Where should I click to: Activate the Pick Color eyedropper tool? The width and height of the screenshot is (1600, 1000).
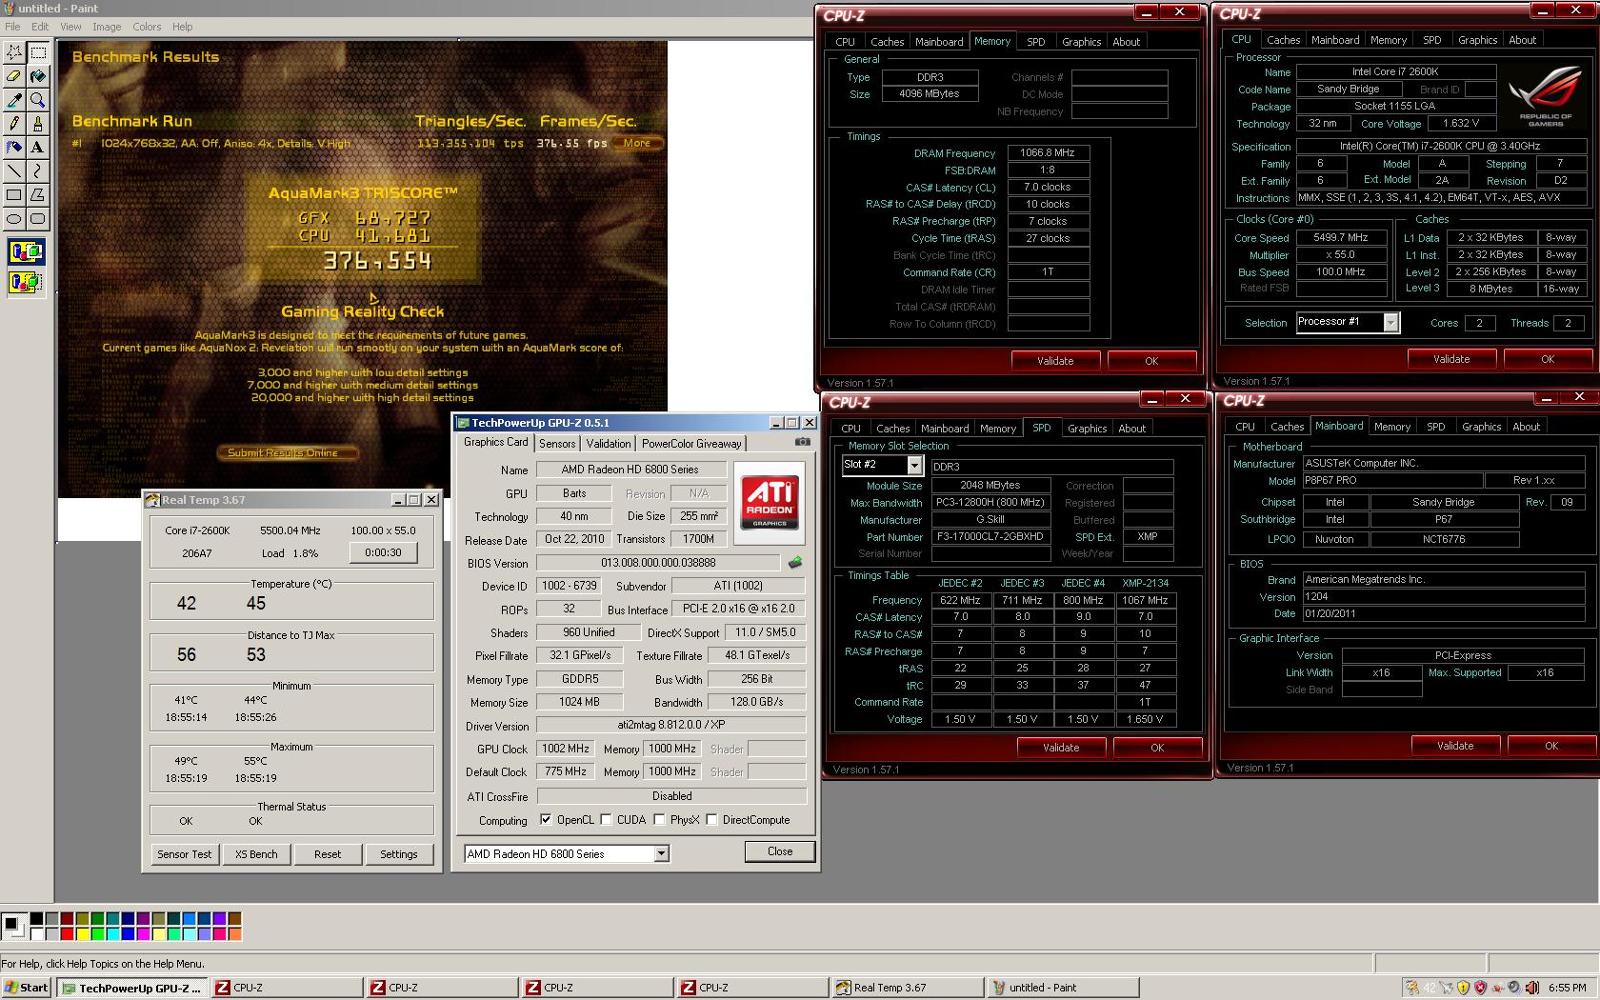[14, 100]
